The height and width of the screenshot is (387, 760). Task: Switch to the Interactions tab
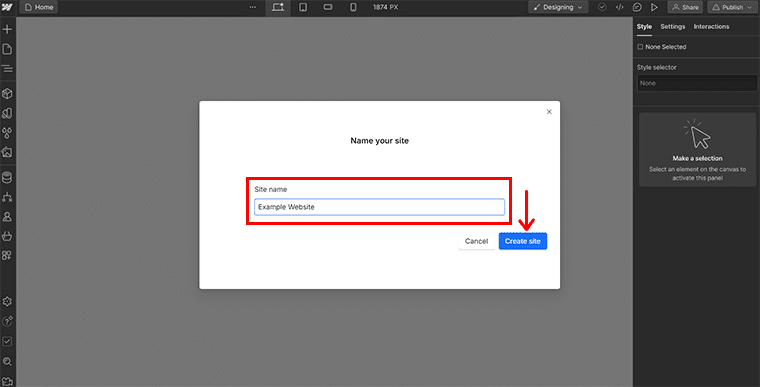coord(711,27)
